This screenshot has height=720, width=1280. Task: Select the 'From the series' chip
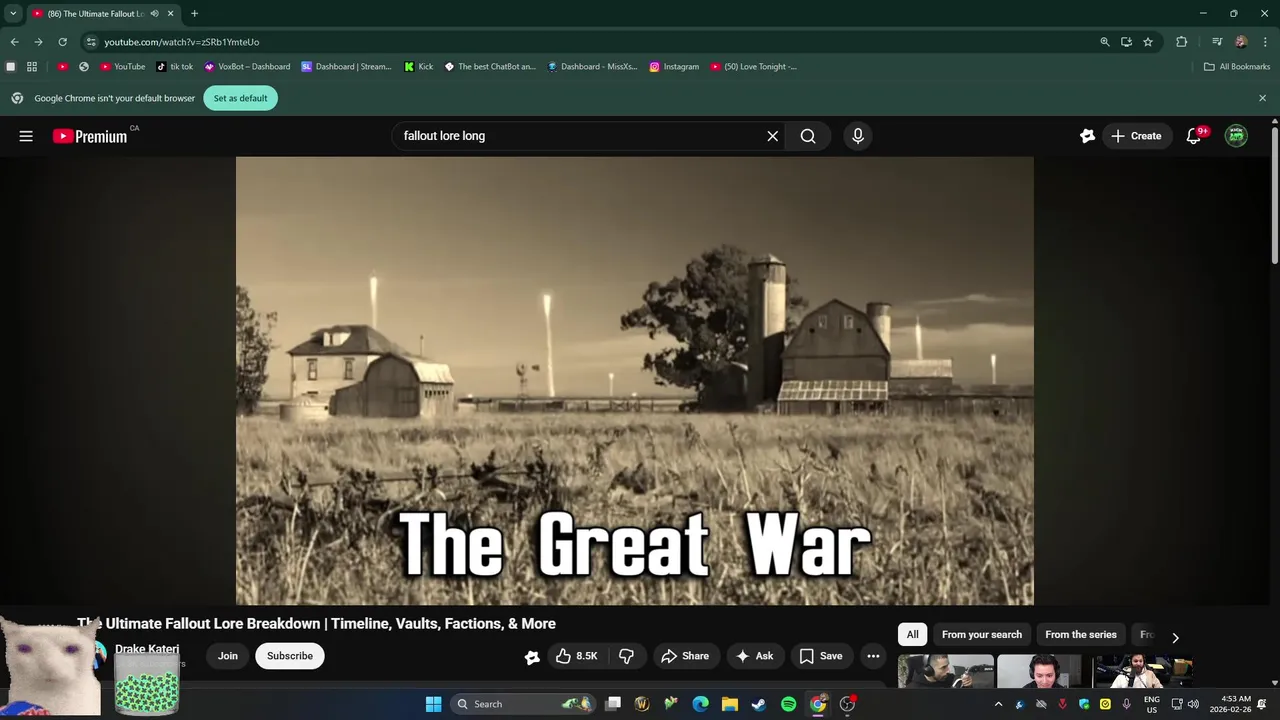pyautogui.click(x=1081, y=635)
